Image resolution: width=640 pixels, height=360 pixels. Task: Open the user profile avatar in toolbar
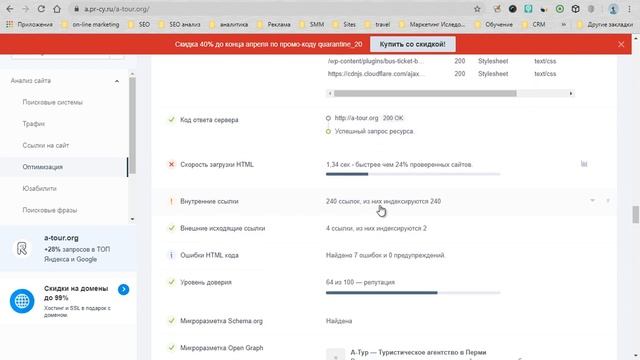pyautogui.click(x=613, y=9)
